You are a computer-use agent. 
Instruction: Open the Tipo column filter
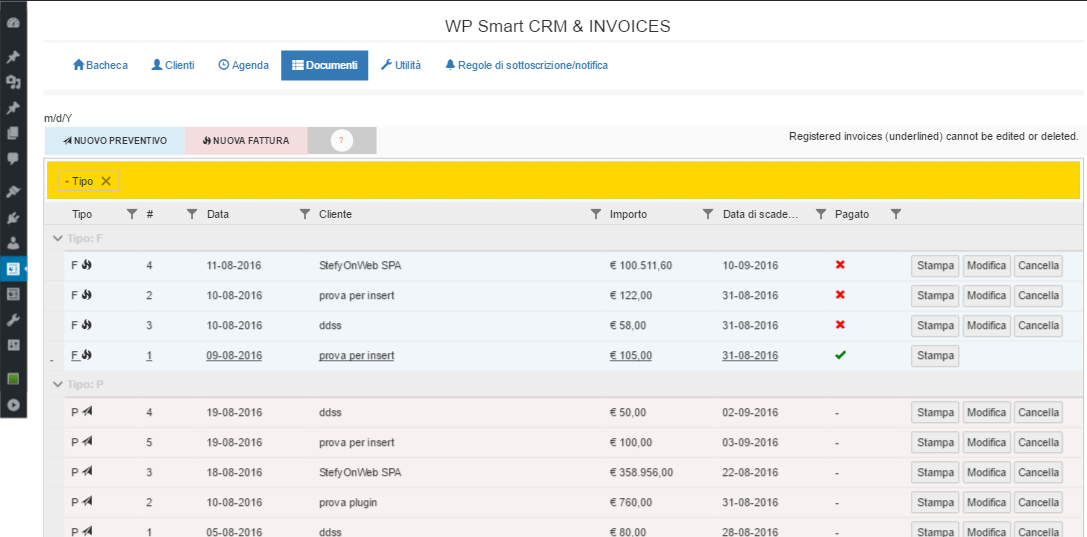131,214
